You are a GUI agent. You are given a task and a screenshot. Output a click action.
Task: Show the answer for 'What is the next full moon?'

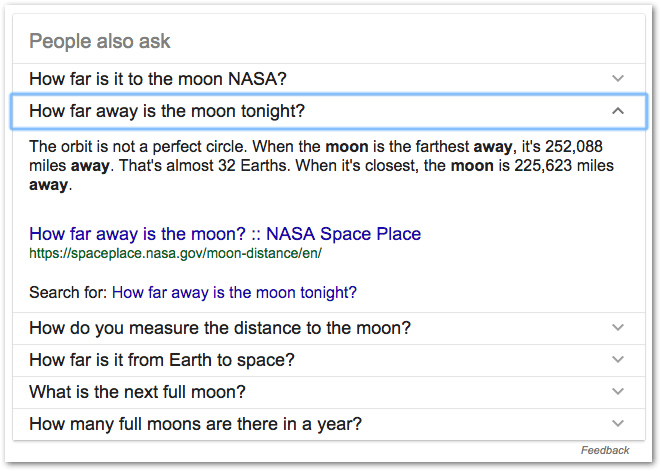point(138,392)
